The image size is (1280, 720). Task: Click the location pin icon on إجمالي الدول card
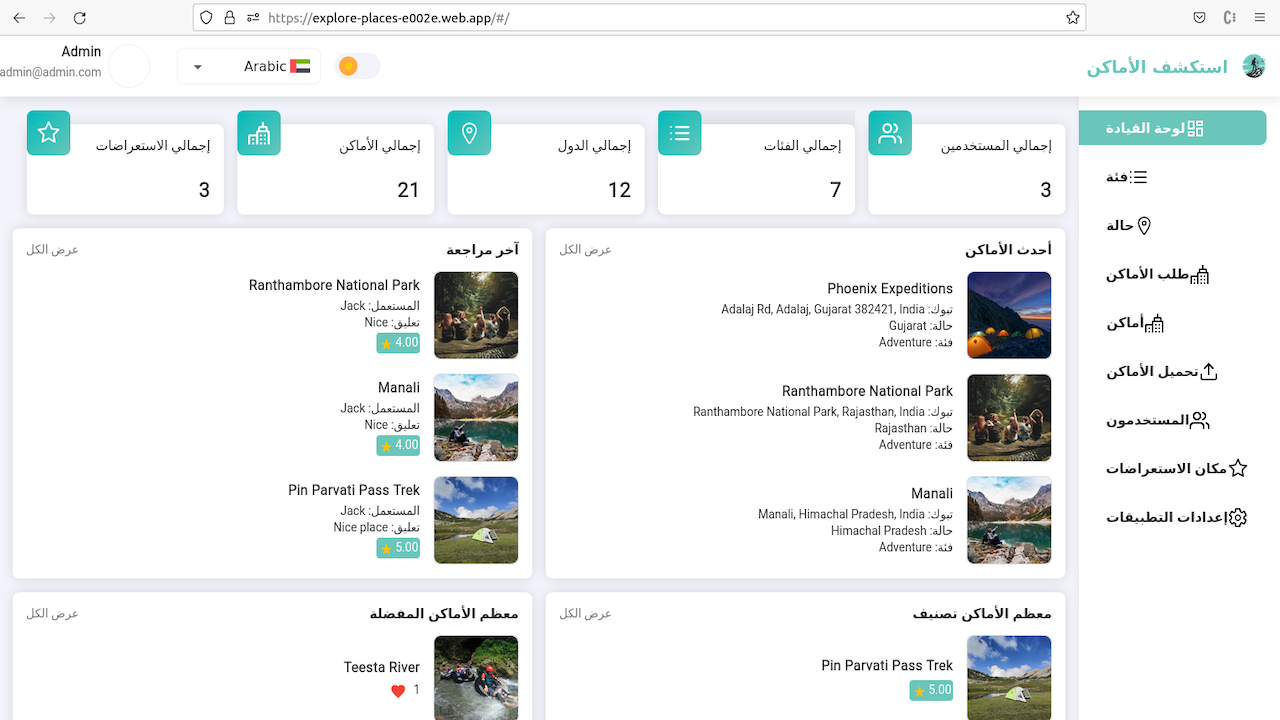click(469, 132)
